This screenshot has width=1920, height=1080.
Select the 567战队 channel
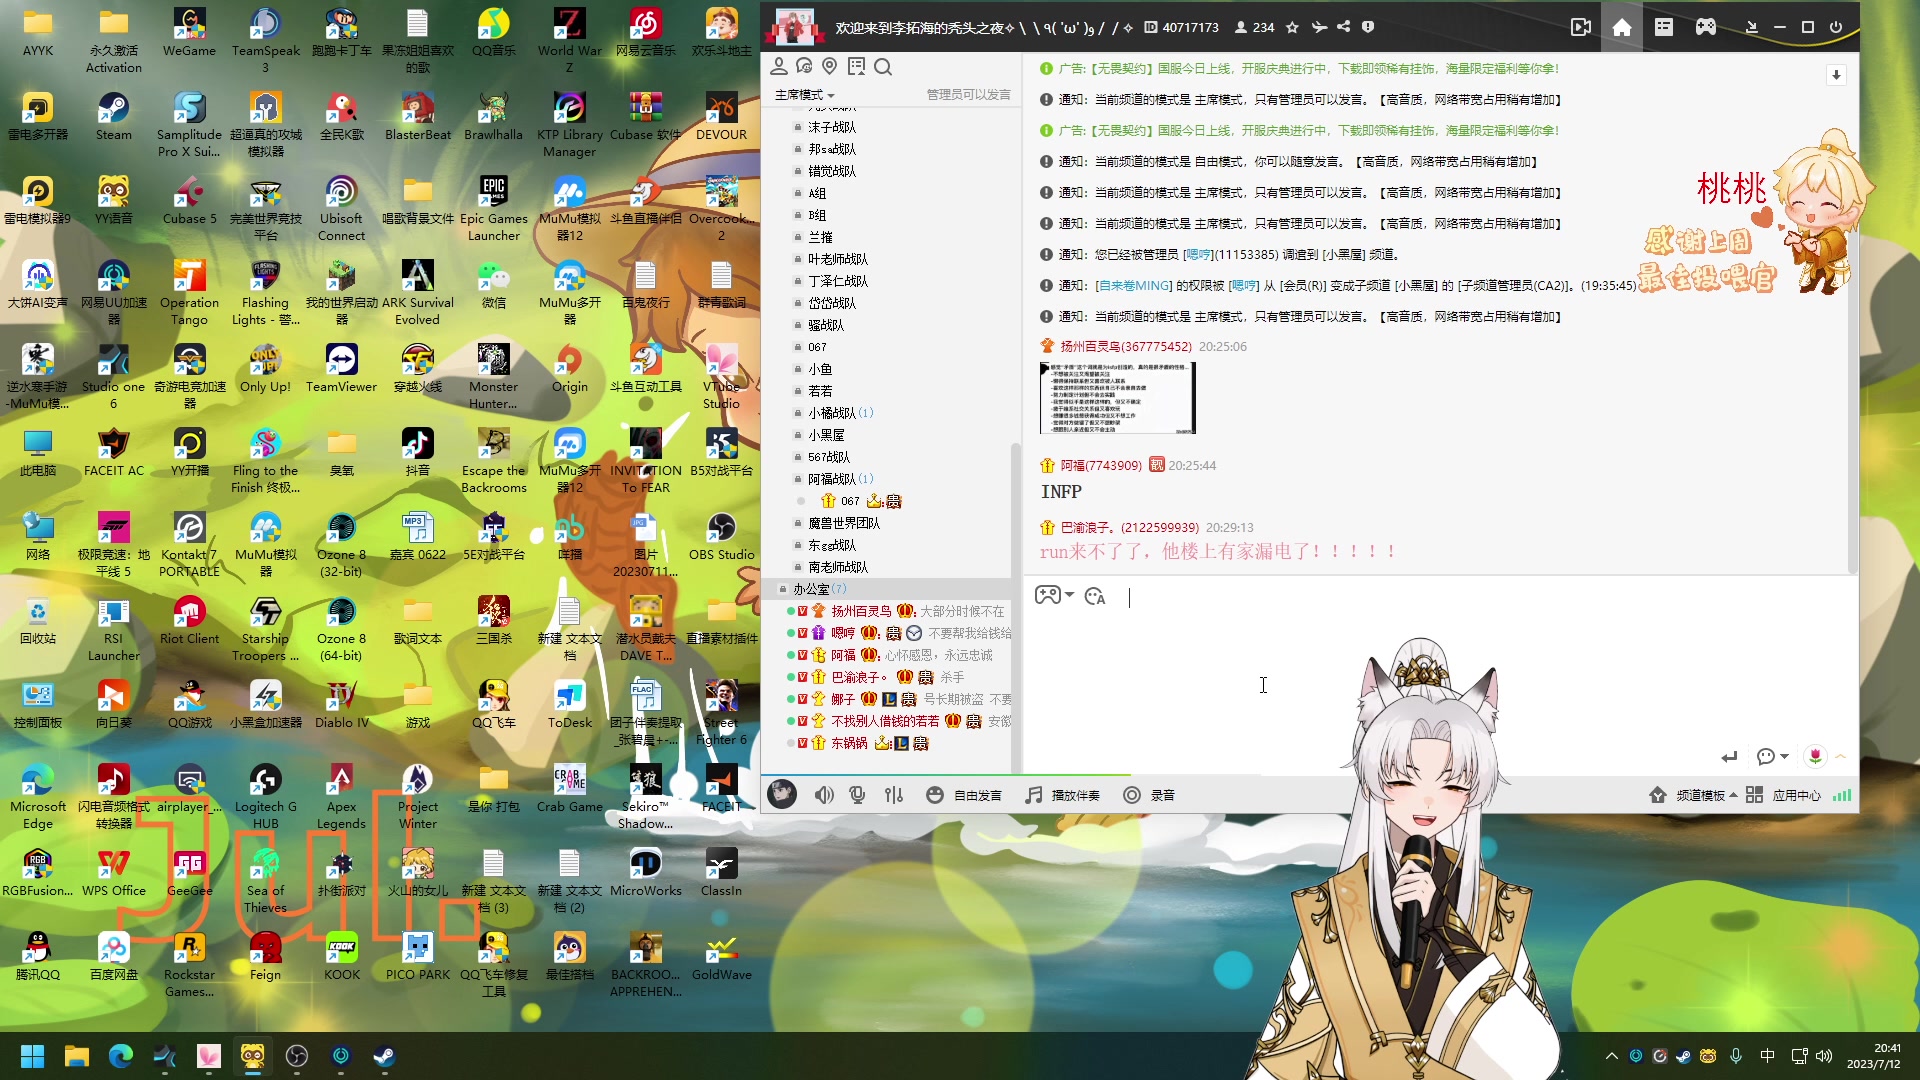pyautogui.click(x=829, y=457)
